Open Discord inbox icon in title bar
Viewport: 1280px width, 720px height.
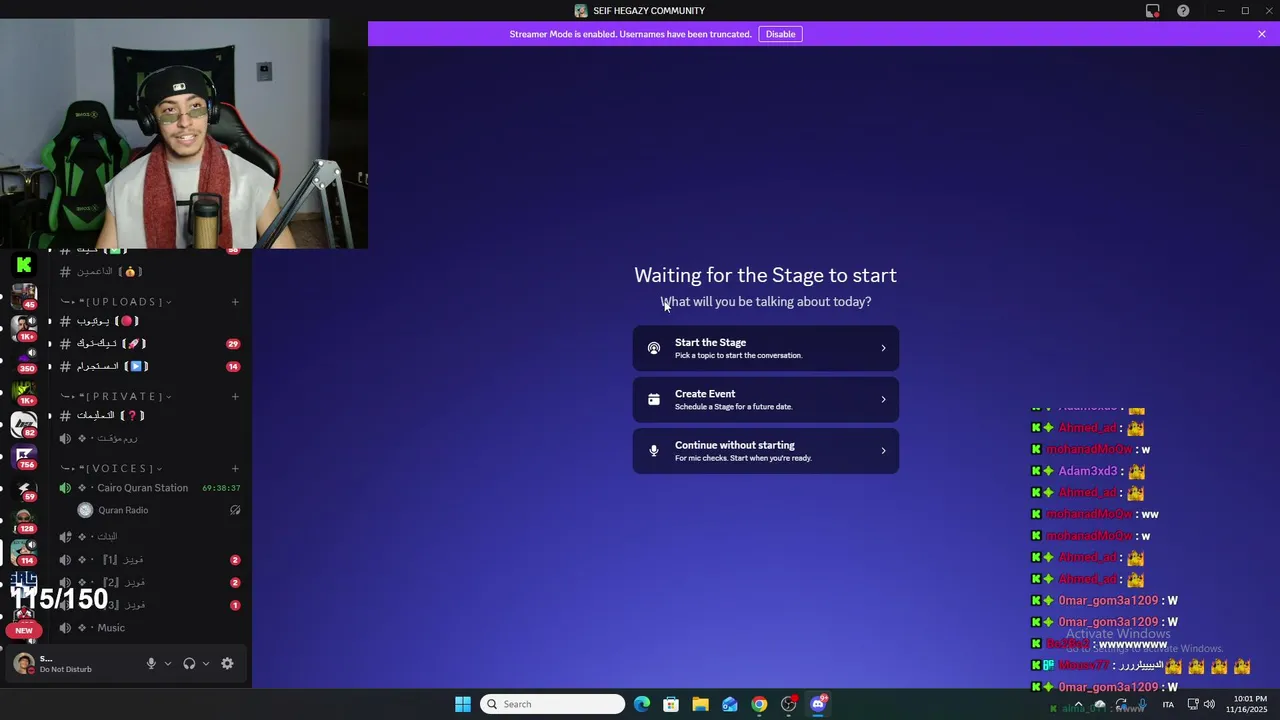point(1153,11)
